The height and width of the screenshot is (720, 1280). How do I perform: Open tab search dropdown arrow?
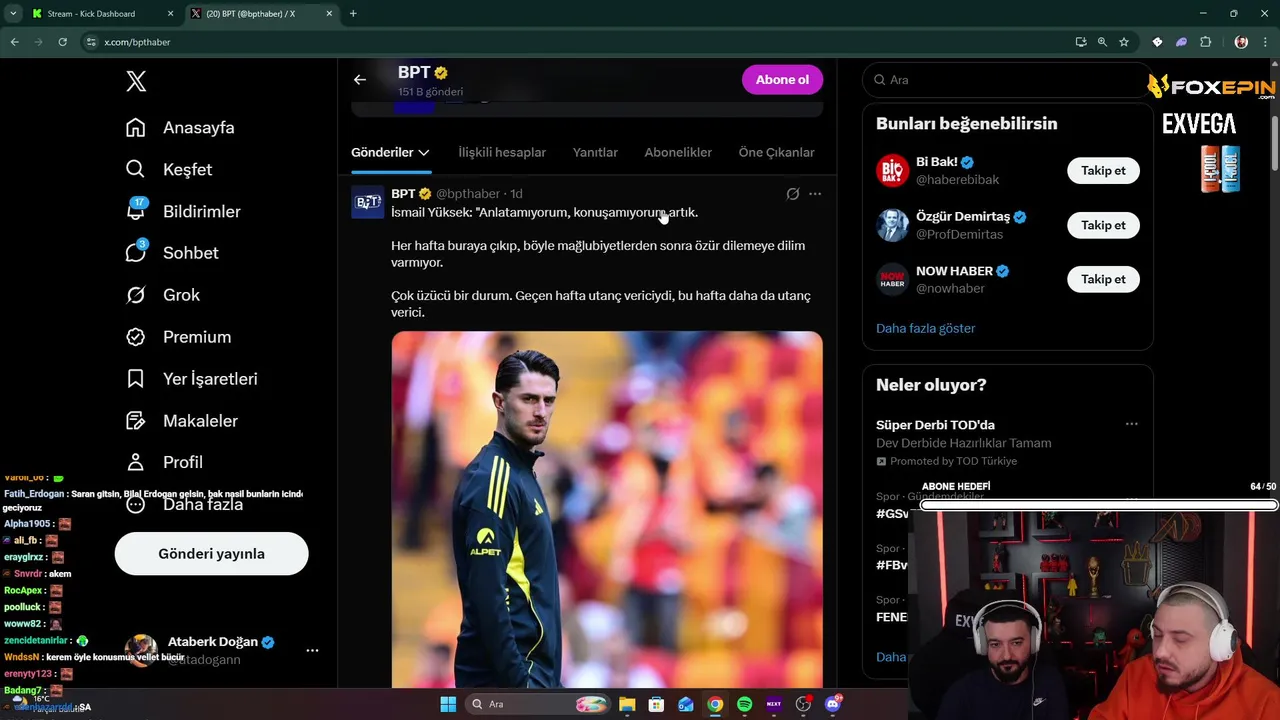13,14
